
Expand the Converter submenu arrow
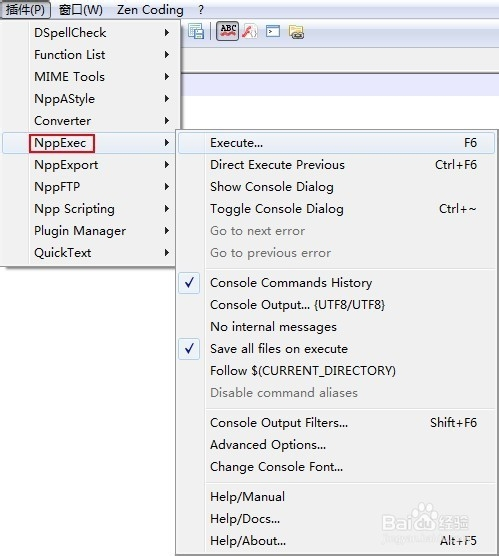(167, 121)
